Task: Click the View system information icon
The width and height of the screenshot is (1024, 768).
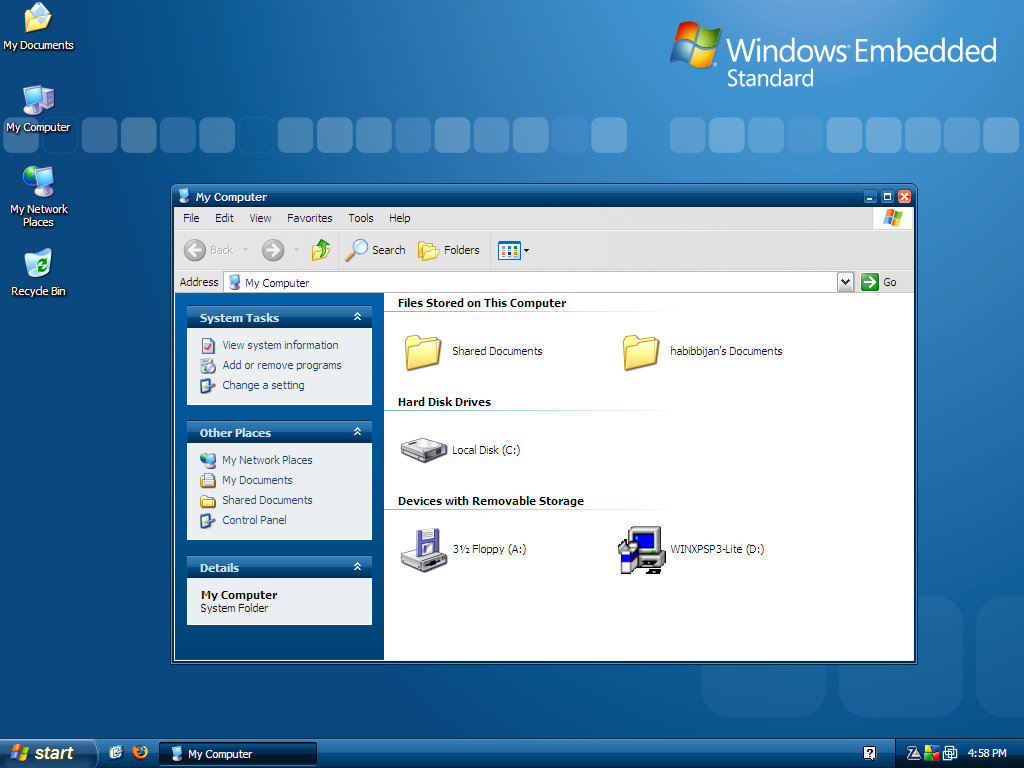Action: [208, 345]
